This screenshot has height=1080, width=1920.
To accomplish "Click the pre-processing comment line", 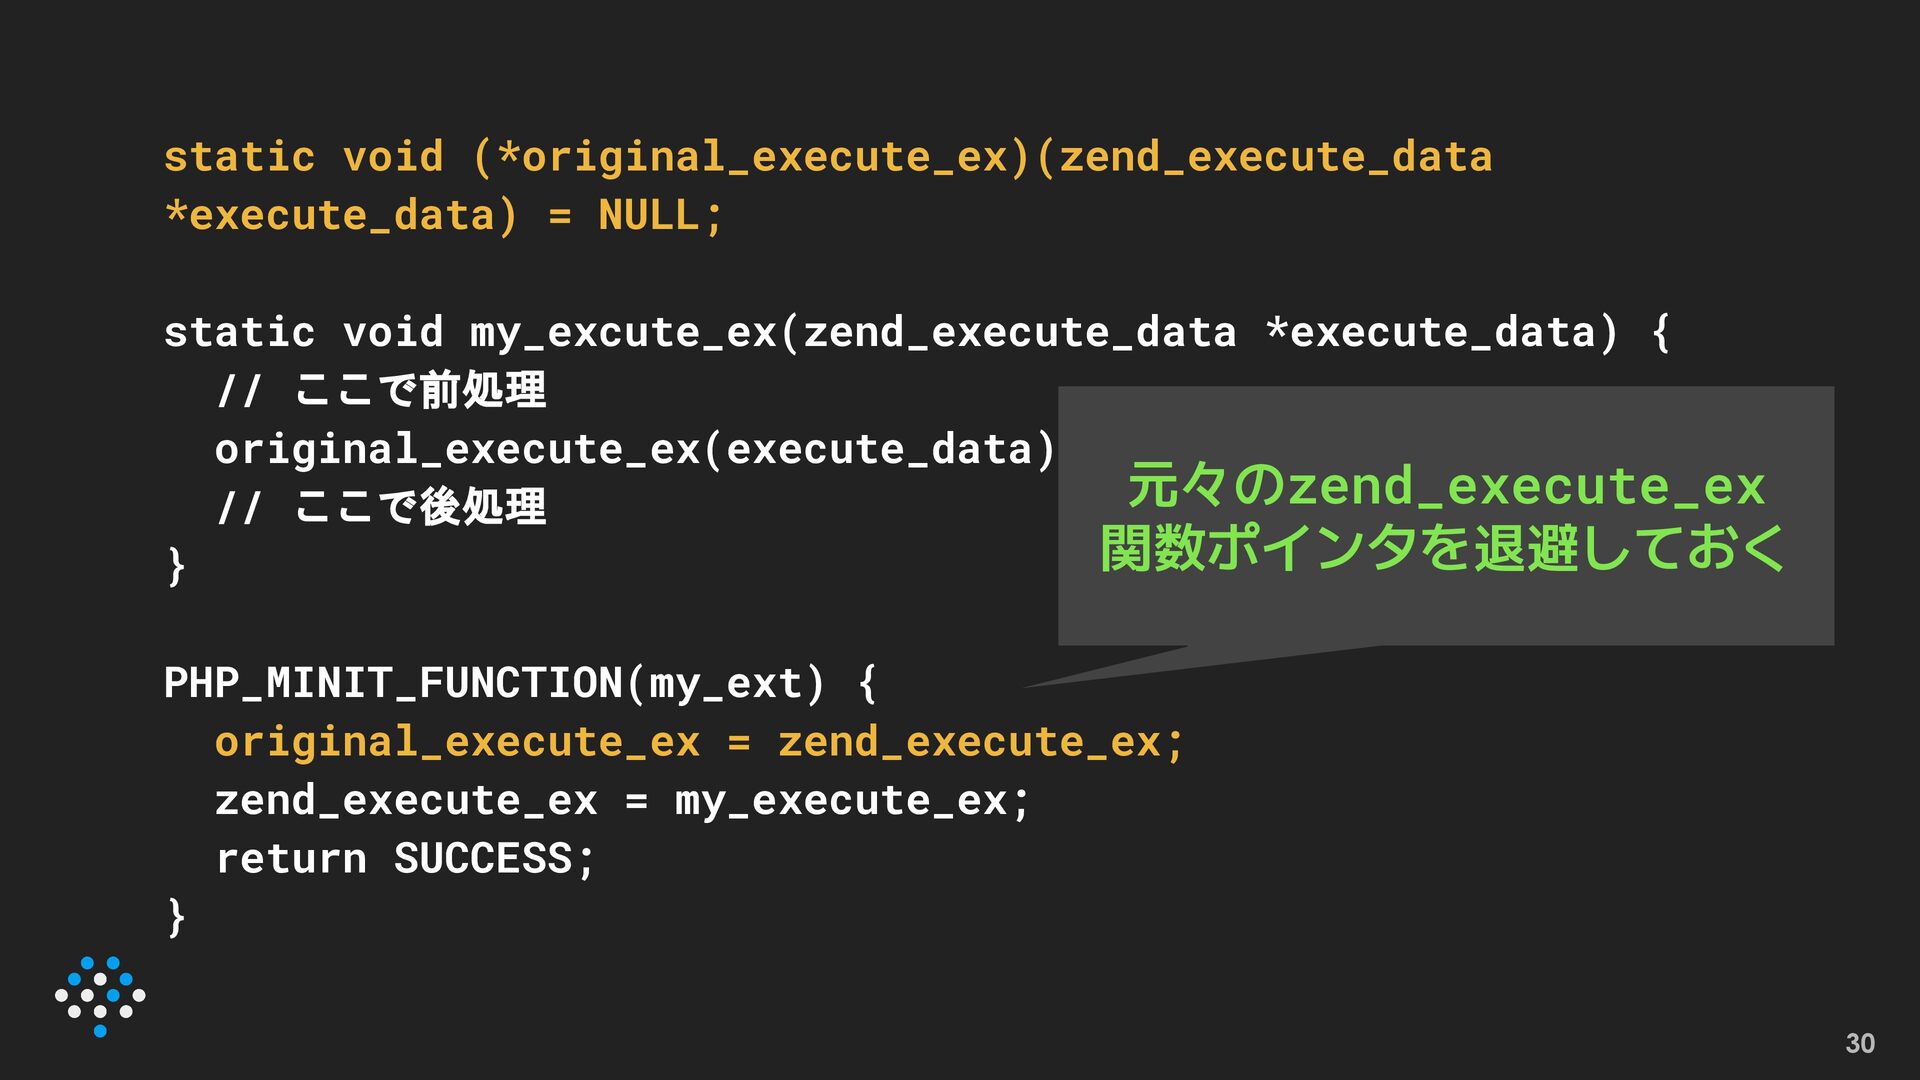I will (381, 390).
